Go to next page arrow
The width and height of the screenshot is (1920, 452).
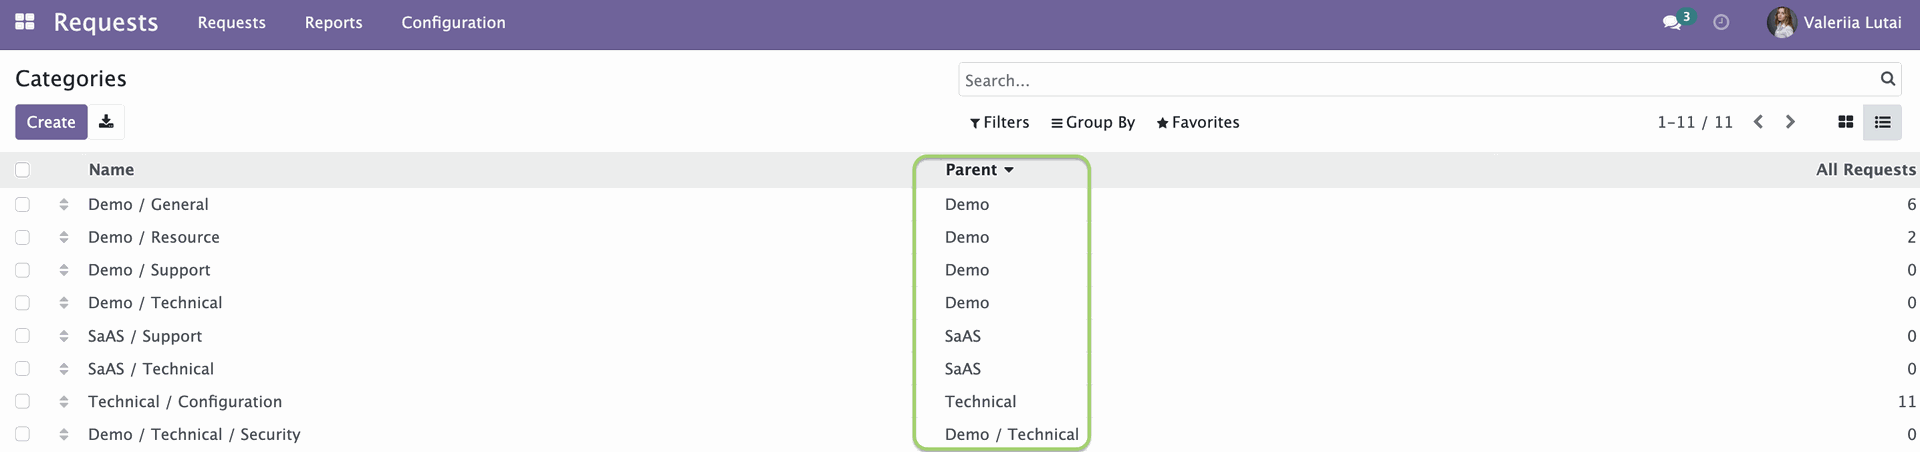1790,122
